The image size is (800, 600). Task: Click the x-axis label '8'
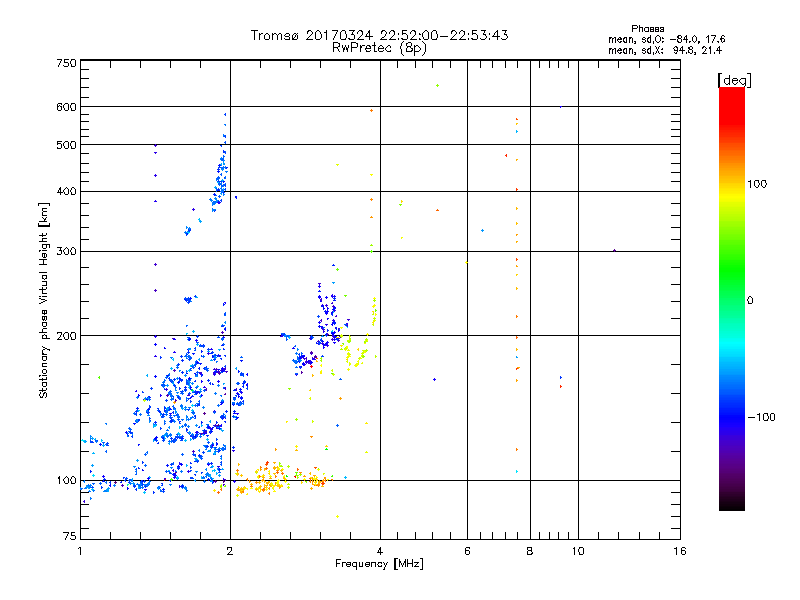click(530, 551)
